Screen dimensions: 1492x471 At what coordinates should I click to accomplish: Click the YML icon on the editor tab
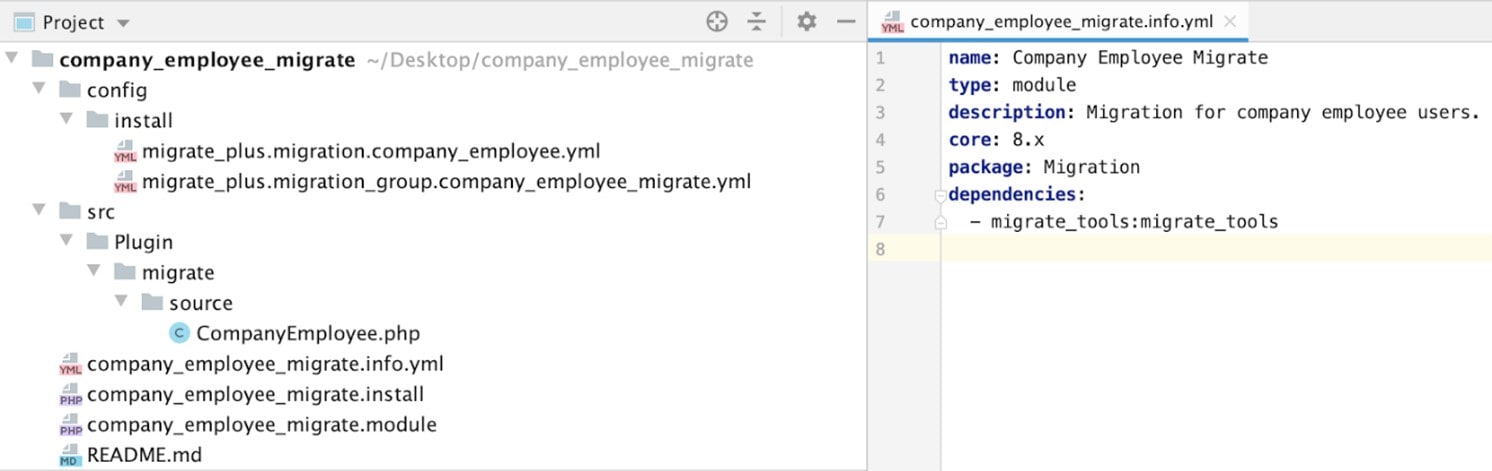892,21
